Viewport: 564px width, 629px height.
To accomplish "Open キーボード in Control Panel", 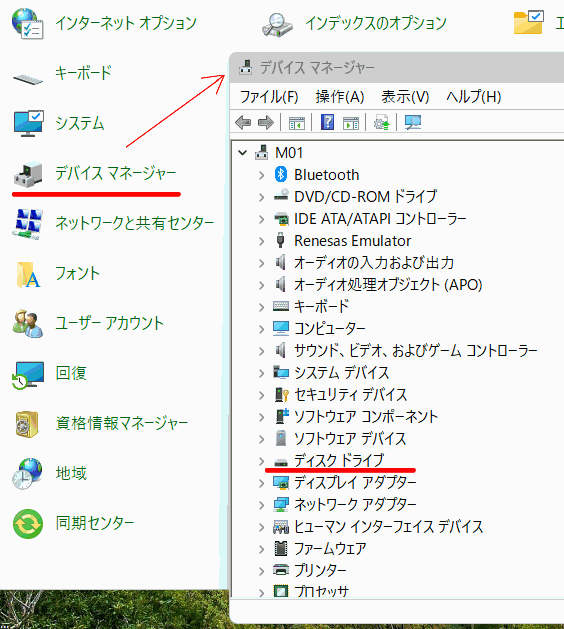I will point(83,73).
